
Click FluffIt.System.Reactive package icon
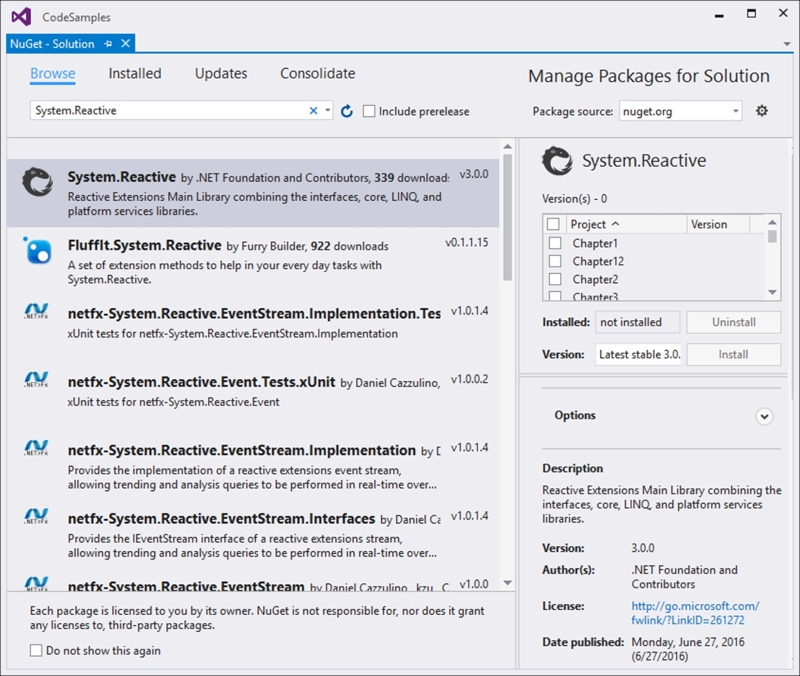click(x=37, y=251)
